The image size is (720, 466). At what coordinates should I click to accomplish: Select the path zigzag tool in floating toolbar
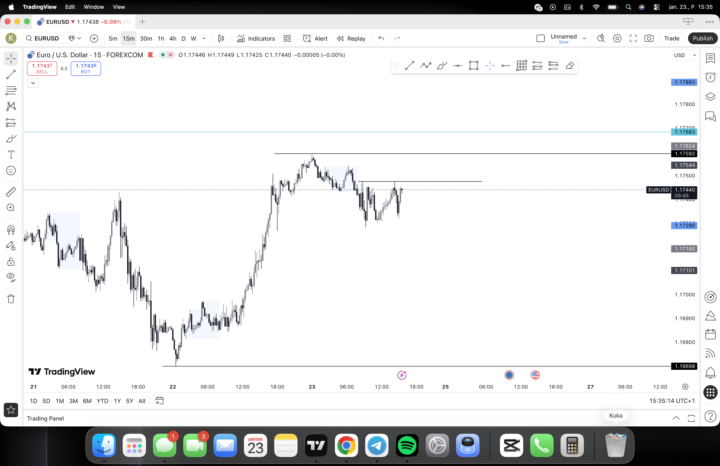click(x=426, y=66)
